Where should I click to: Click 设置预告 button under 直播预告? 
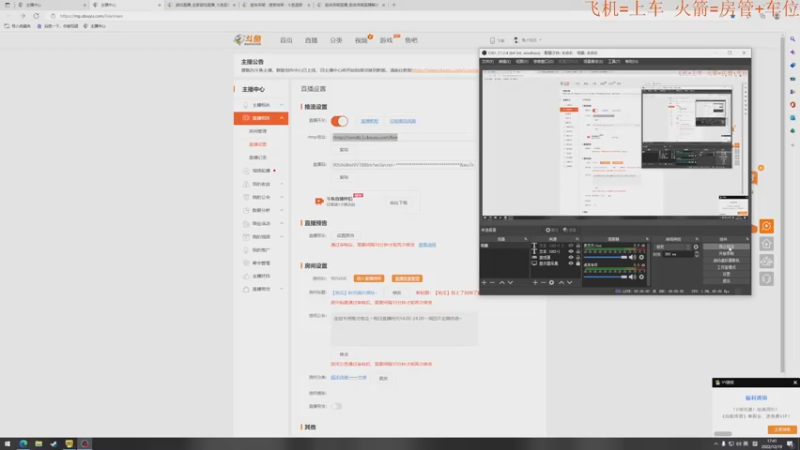point(345,236)
